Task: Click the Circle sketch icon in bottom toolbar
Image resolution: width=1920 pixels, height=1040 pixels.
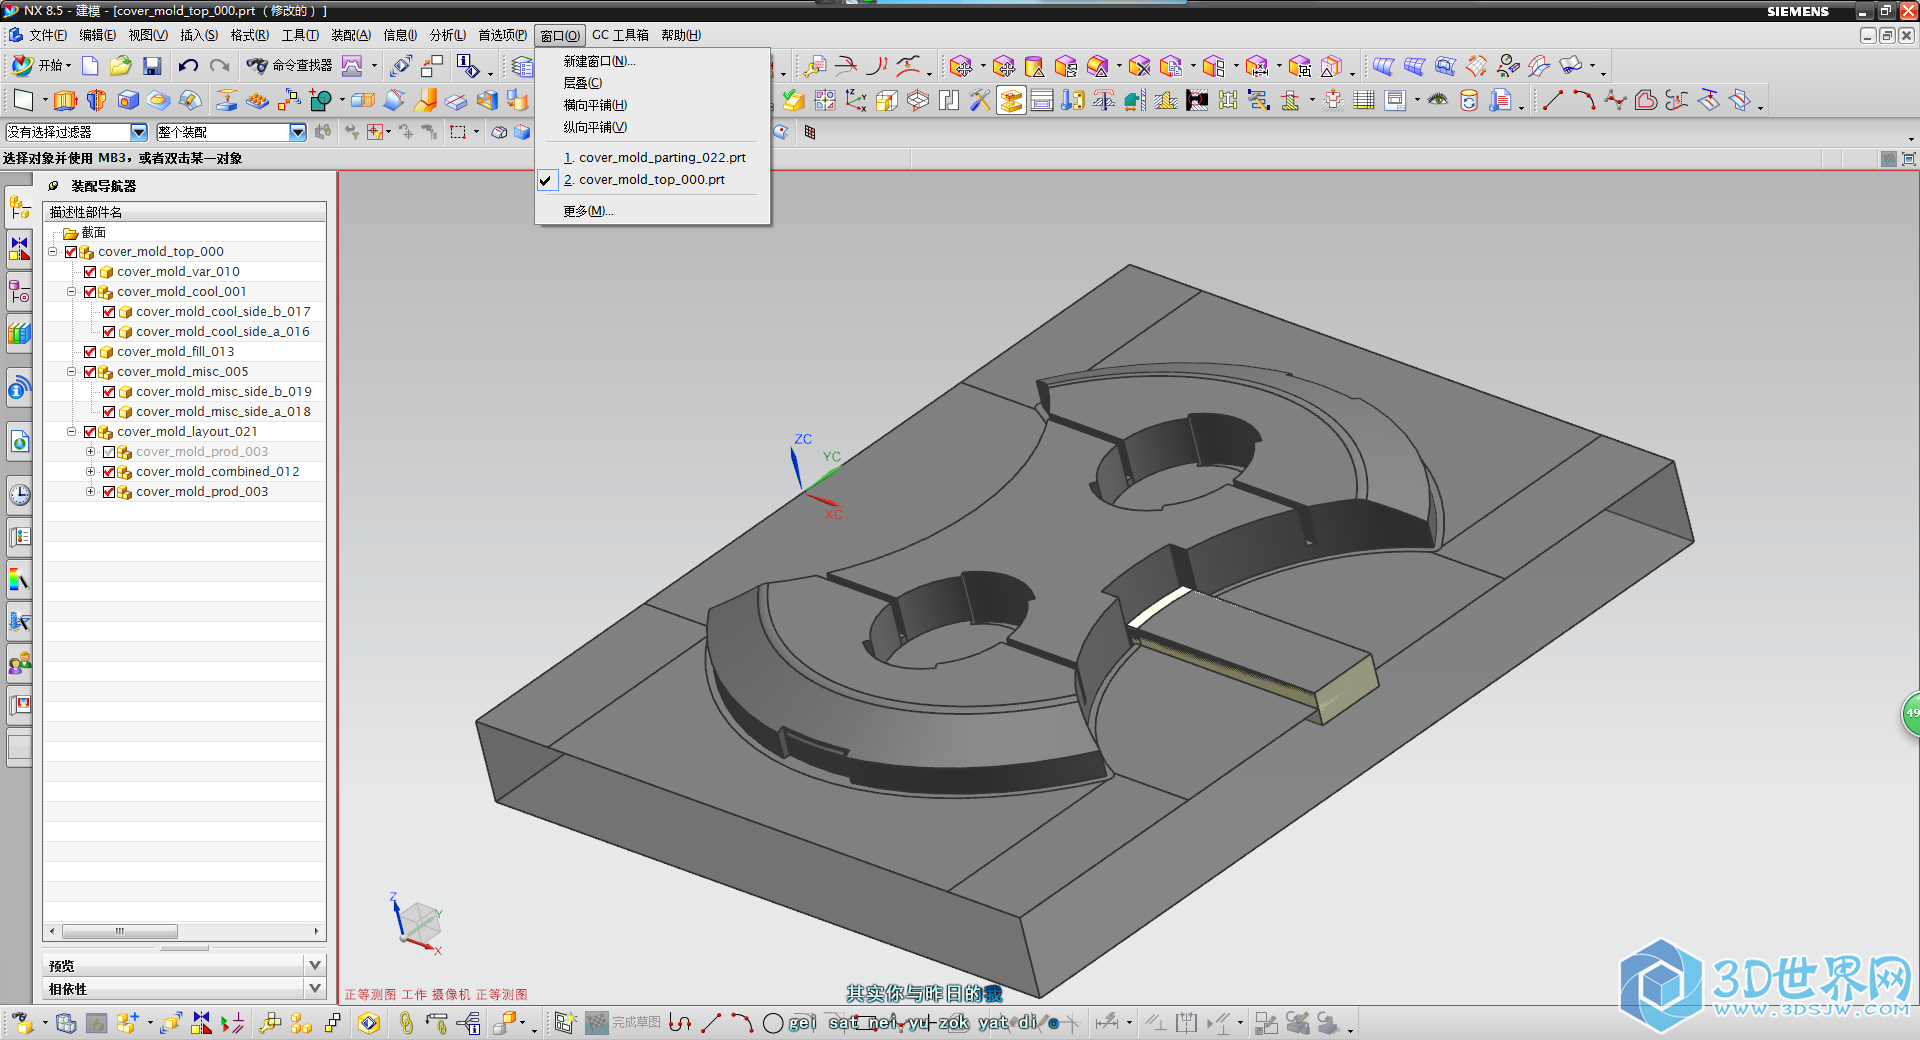Action: (773, 1023)
